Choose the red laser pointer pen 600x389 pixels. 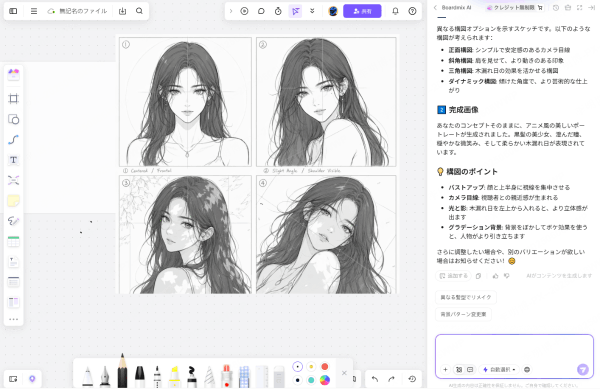[x=227, y=376]
